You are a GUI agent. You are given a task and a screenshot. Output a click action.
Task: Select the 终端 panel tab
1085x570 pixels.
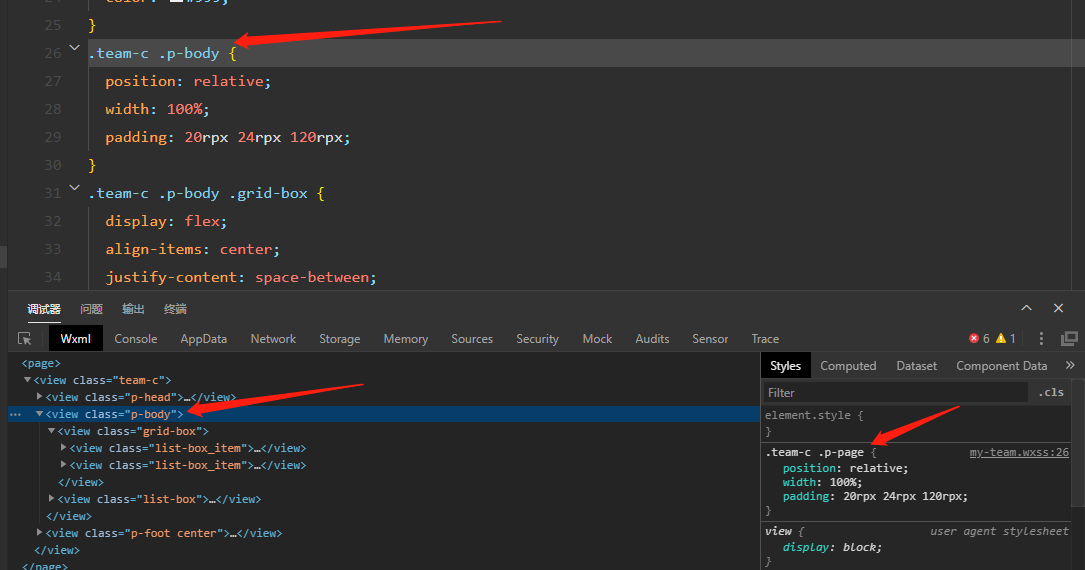(x=175, y=309)
